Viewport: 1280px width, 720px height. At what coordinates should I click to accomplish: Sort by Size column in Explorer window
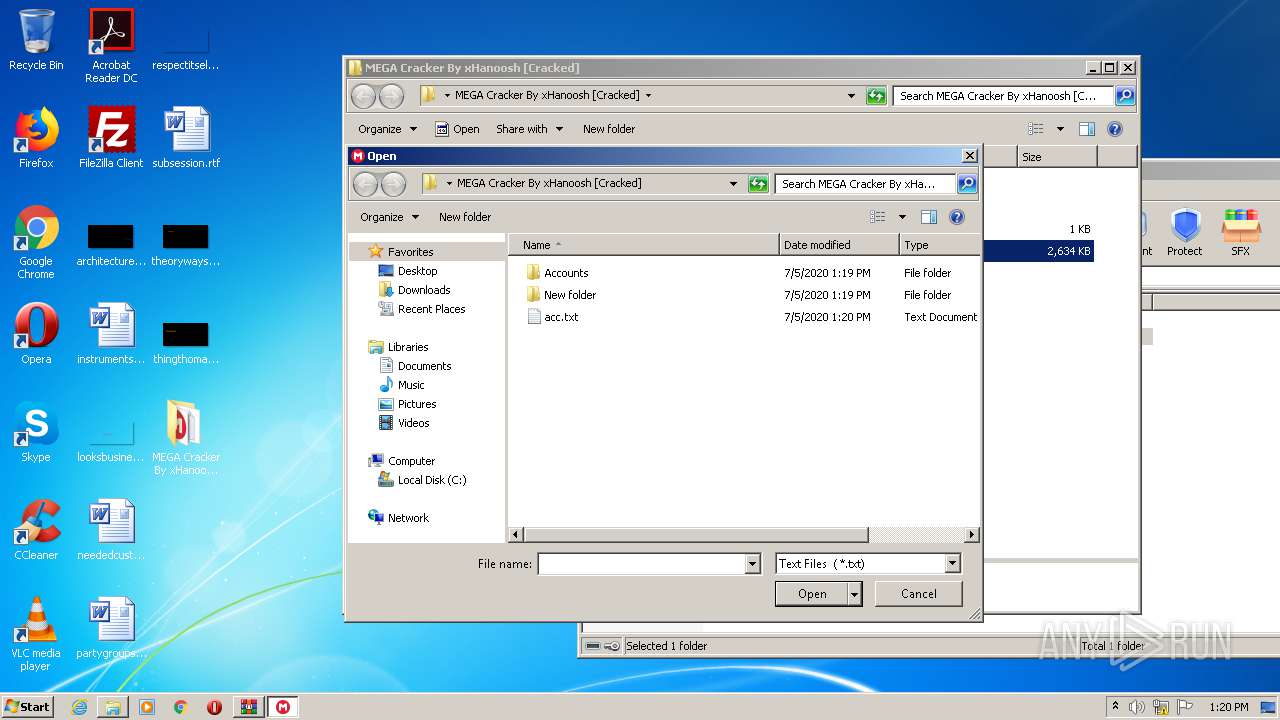(1056, 157)
